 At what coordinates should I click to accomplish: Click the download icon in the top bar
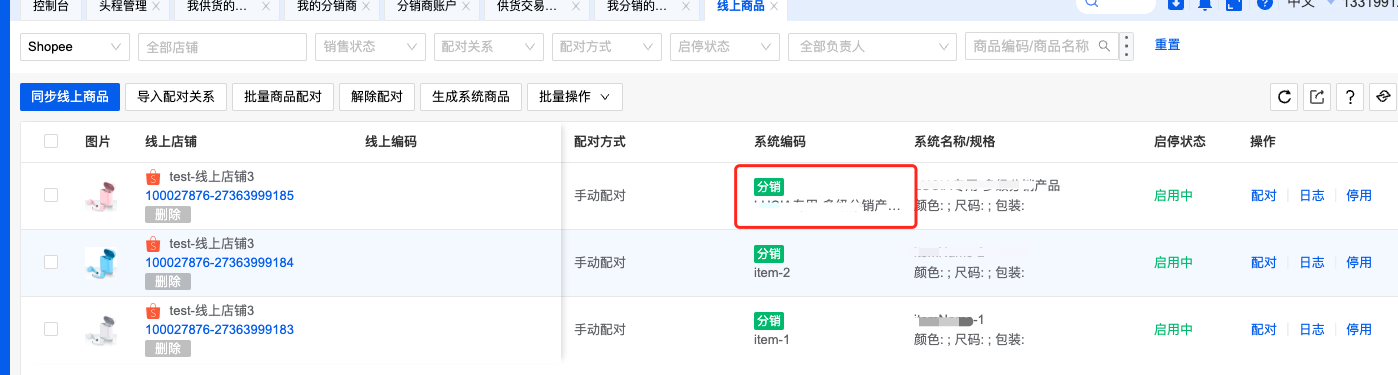click(x=1176, y=4)
